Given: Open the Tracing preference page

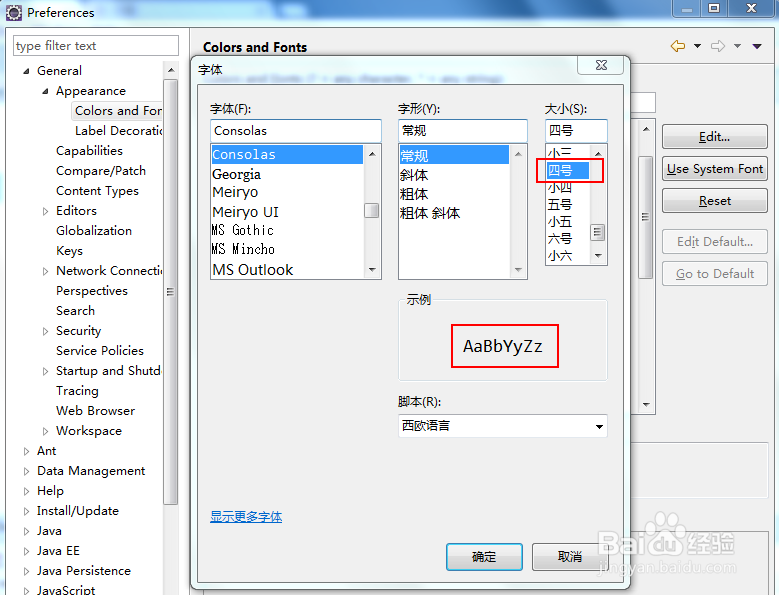Looking at the screenshot, I should tap(78, 391).
